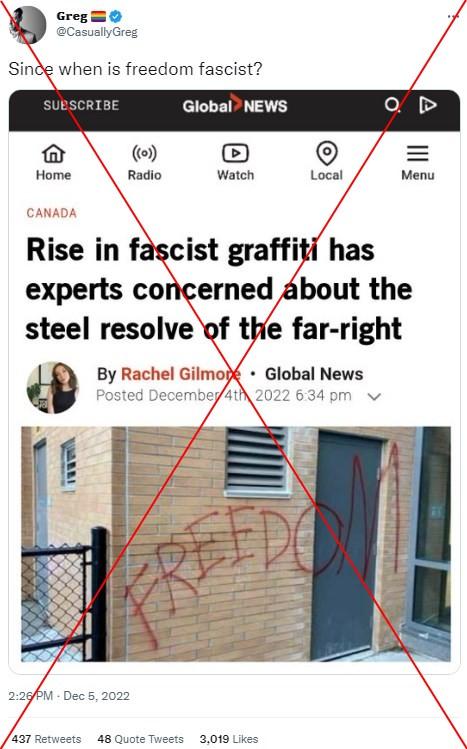Image resolution: width=467 pixels, height=749 pixels.
Task: Select the Watch video icon
Action: 235,154
